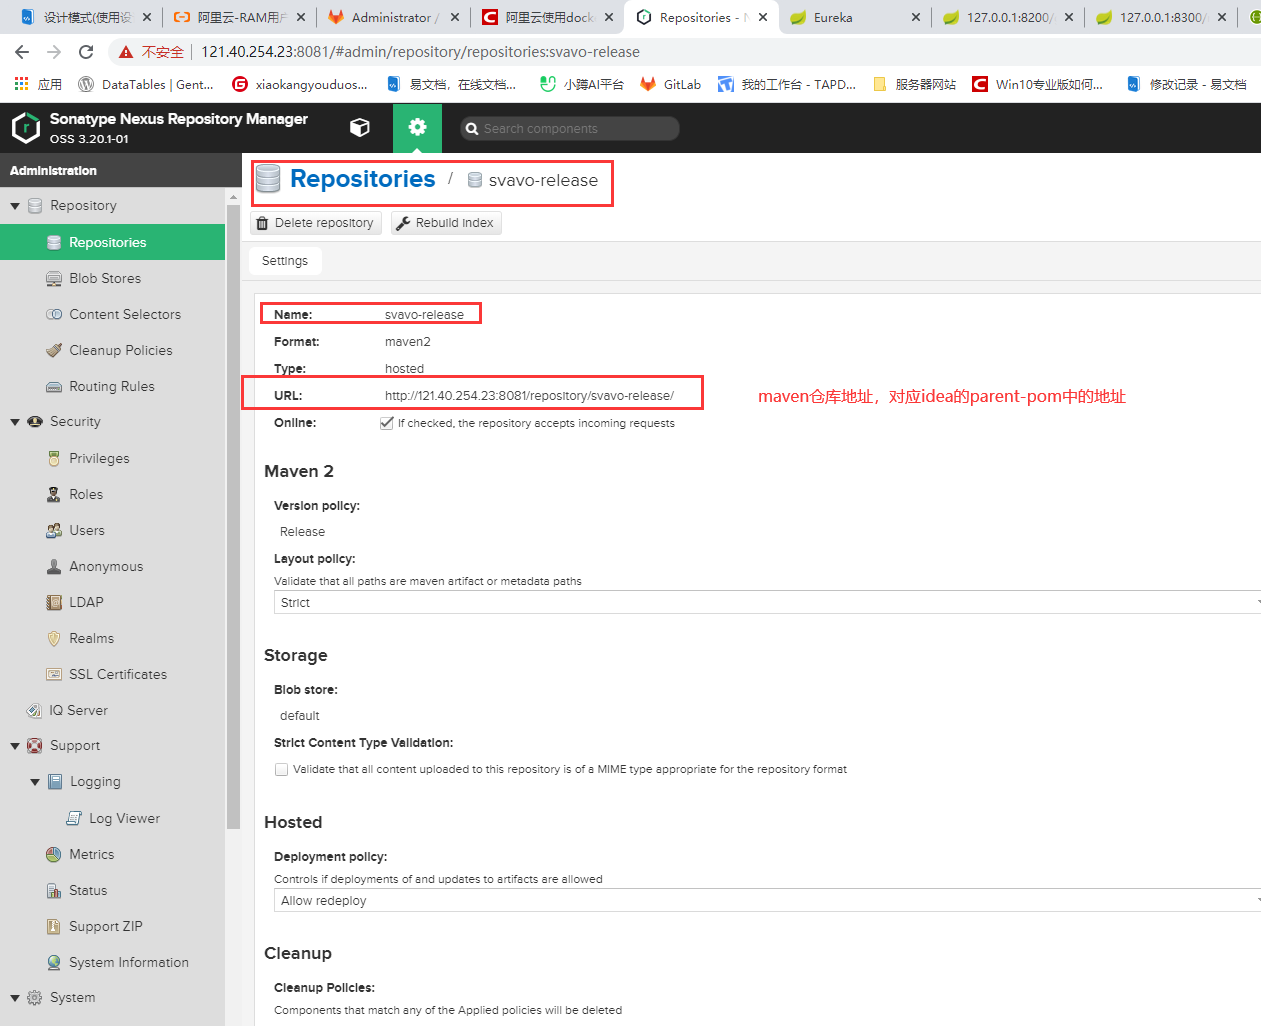Click the browser reload icon
This screenshot has height=1026, width=1261.
[86, 52]
